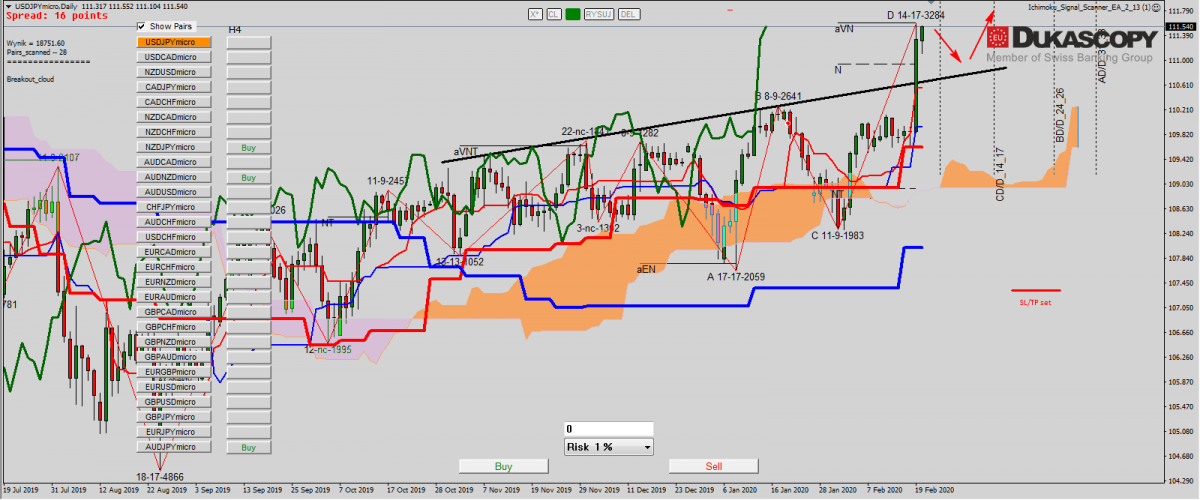This screenshot has height=500, width=1200.
Task: Click the Ichimoku_Signal_Scanner_EA name label
Action: click(x=1089, y=7)
